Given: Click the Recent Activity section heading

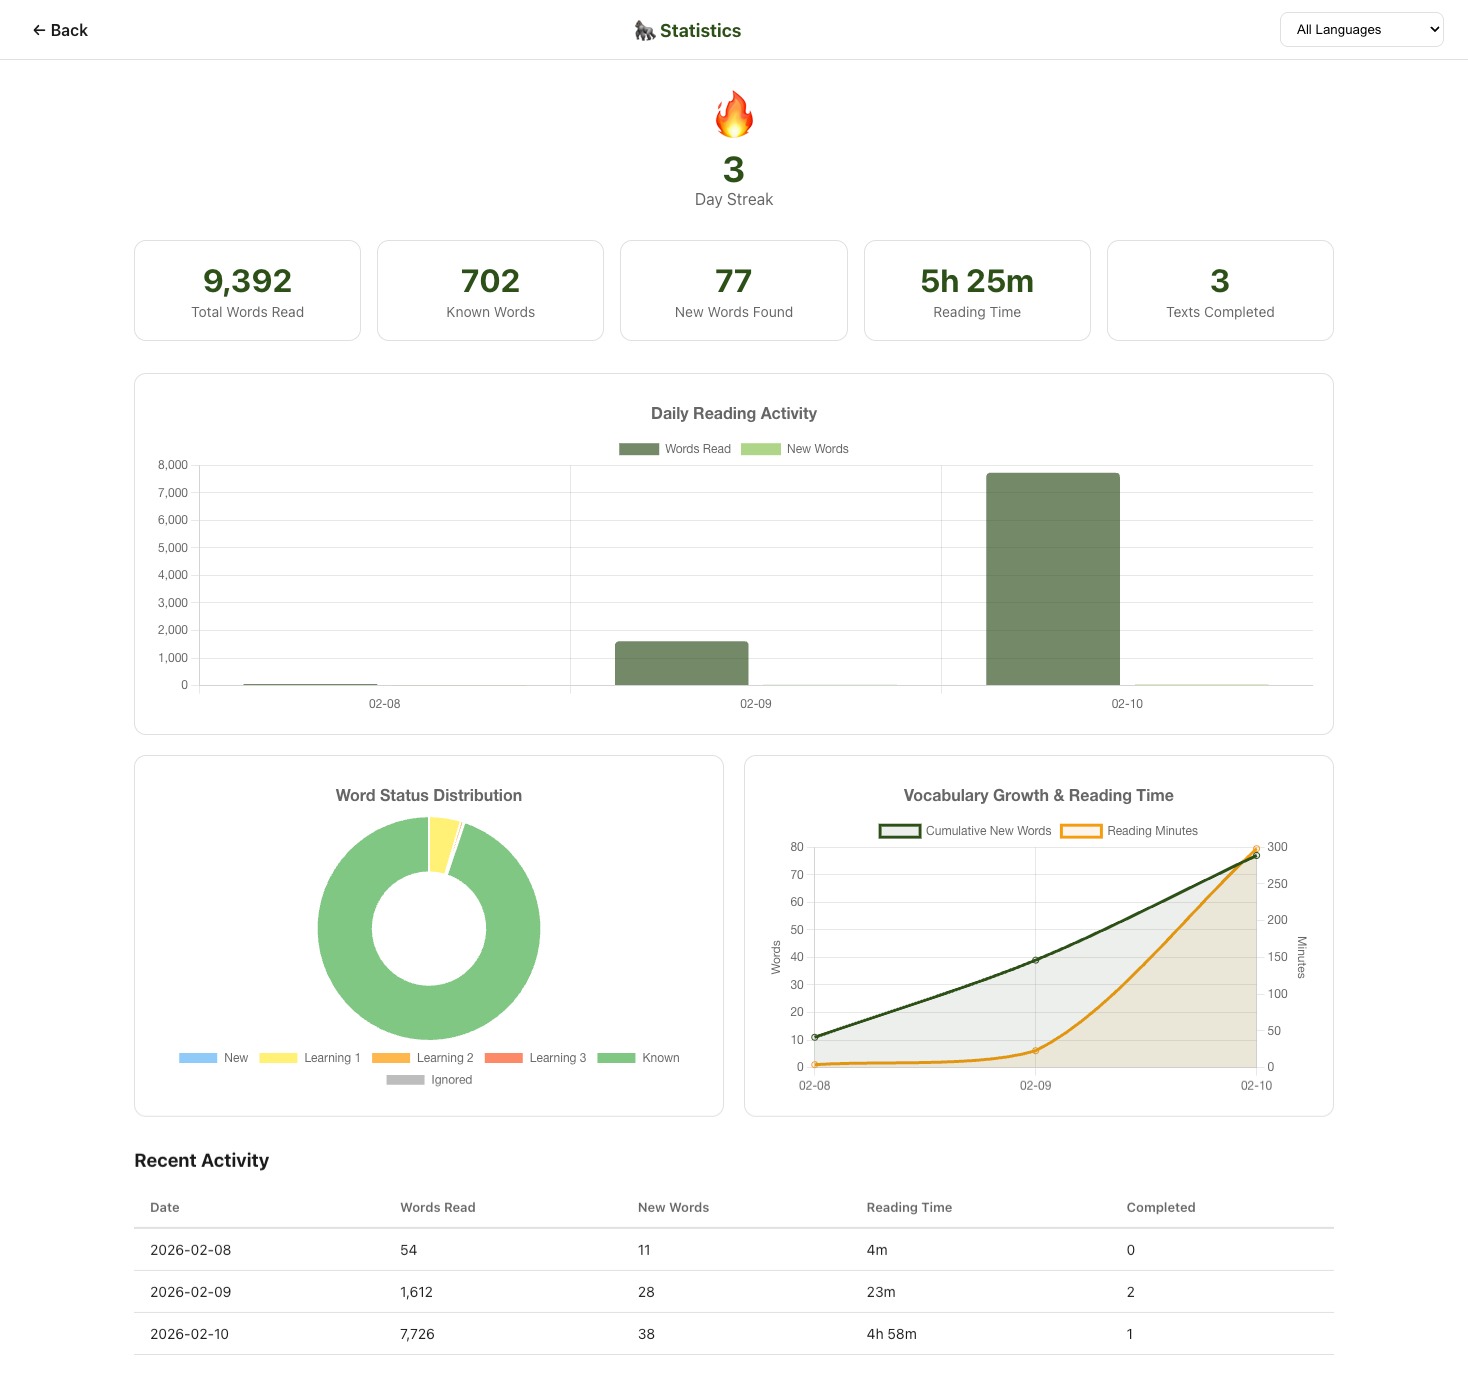Looking at the screenshot, I should click(x=201, y=1160).
